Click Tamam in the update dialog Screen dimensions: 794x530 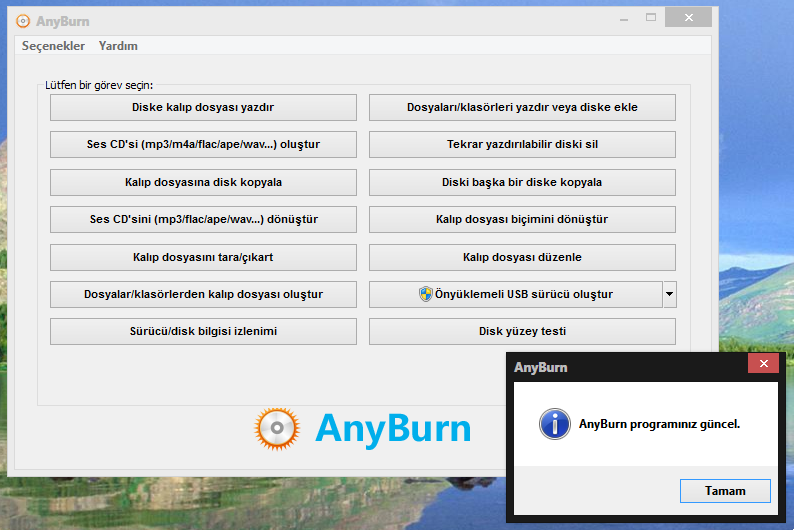click(725, 491)
